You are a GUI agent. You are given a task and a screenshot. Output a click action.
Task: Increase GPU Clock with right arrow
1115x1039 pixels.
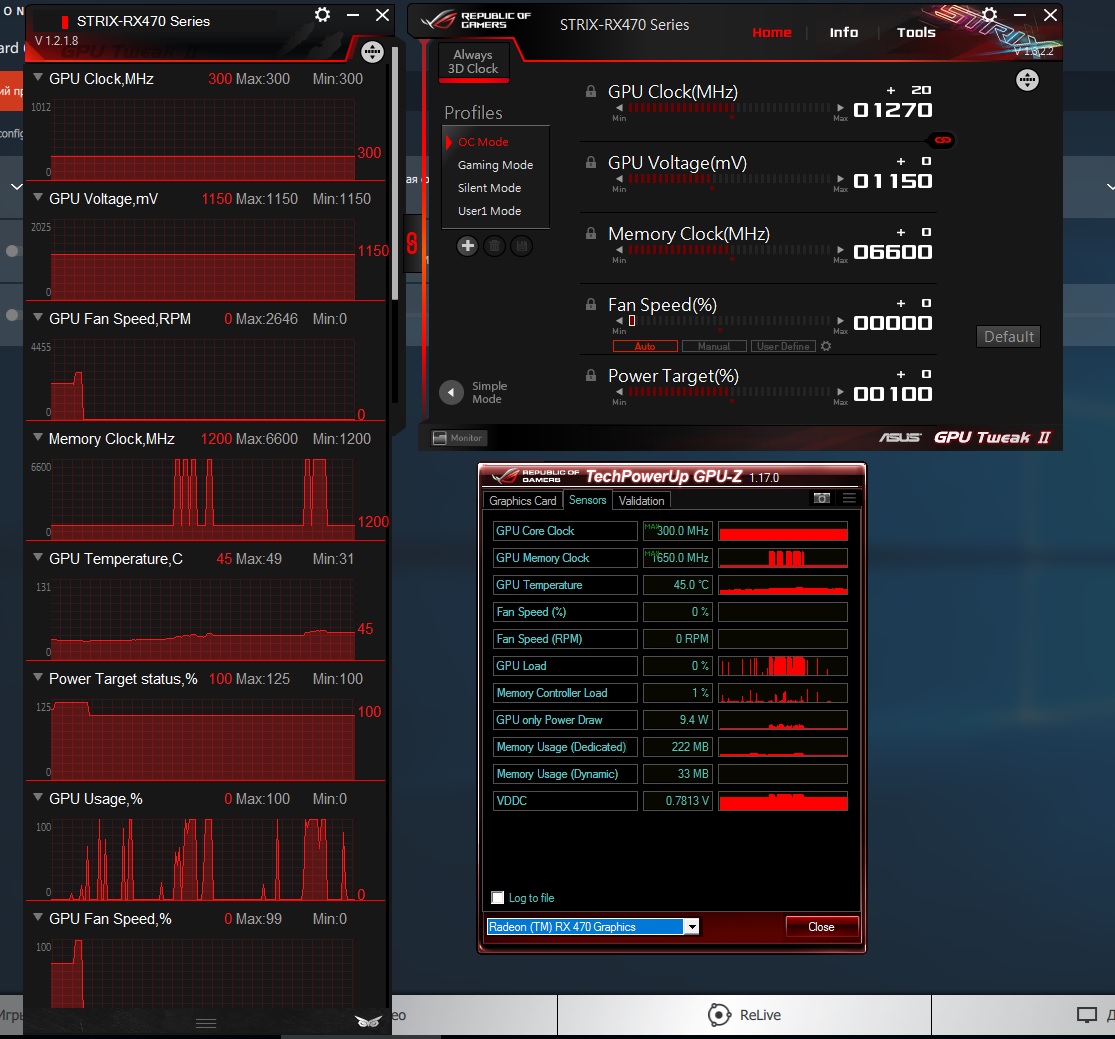(841, 108)
